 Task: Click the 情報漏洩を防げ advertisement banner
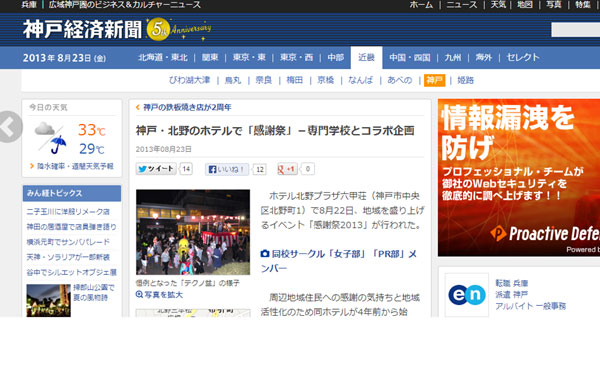point(519,178)
